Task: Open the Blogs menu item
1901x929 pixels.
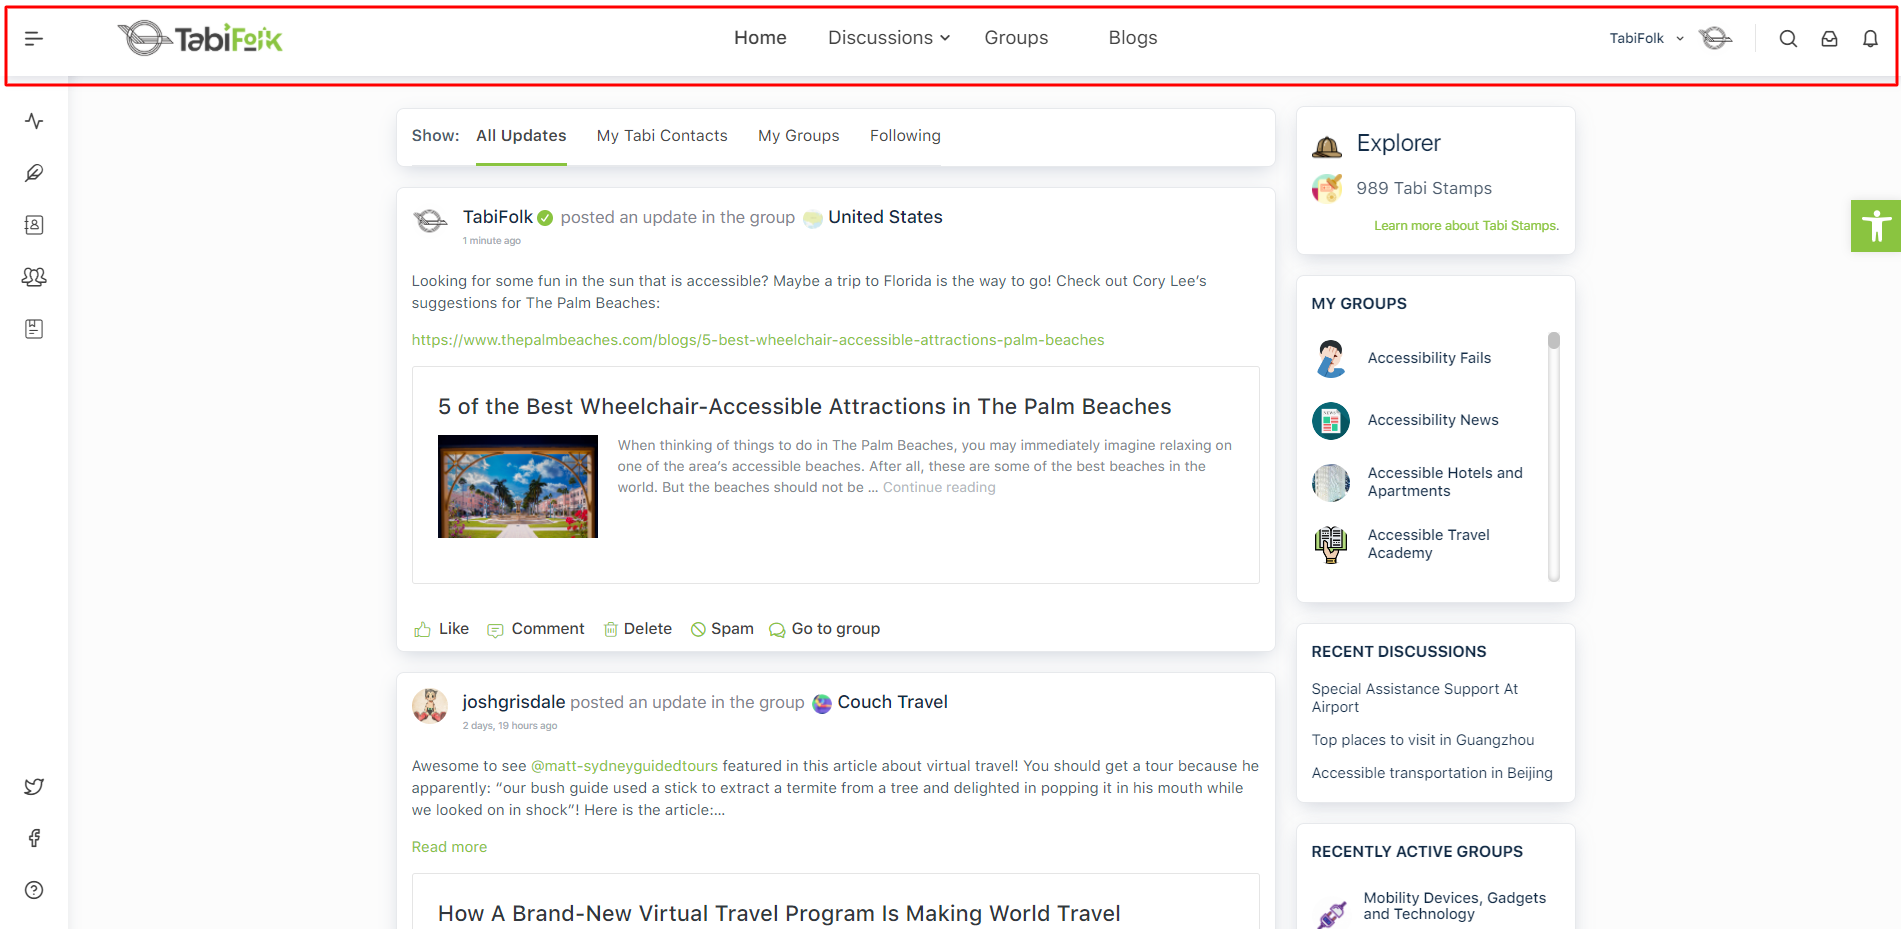Action: pyautogui.click(x=1132, y=38)
